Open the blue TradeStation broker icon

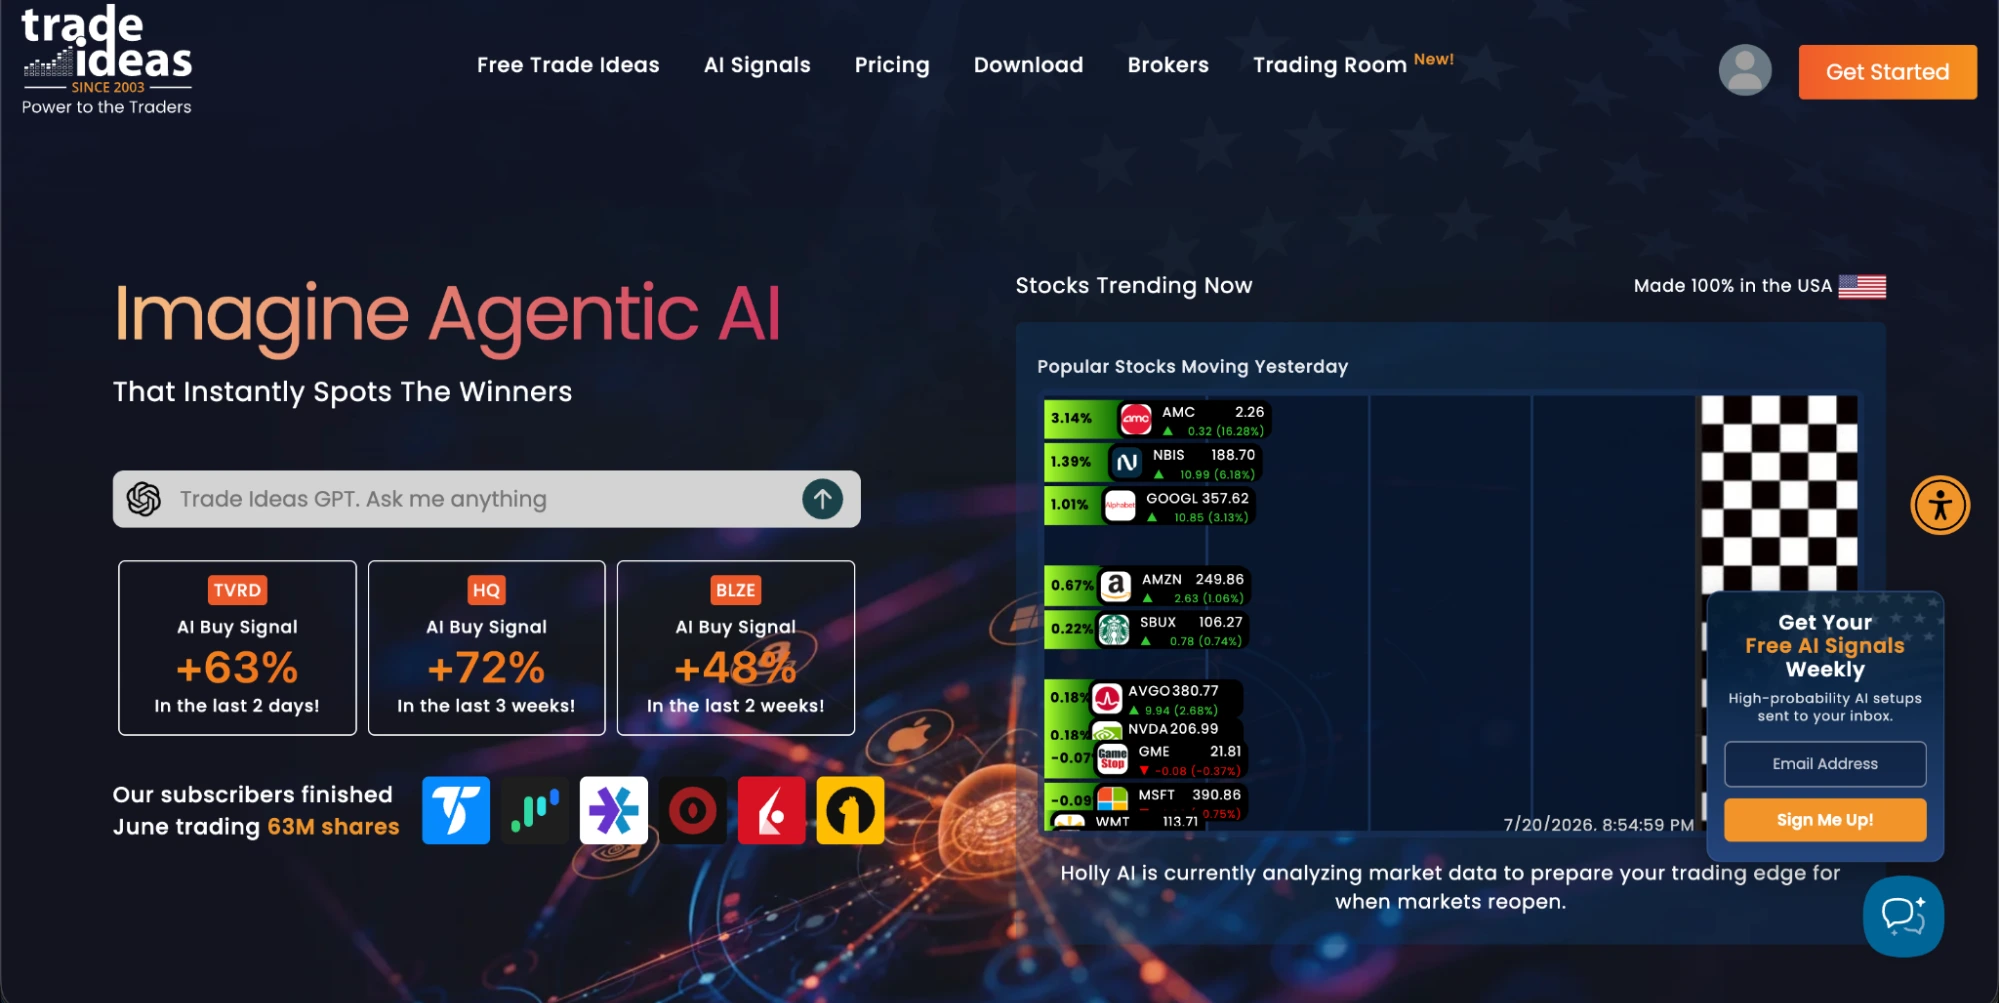pyautogui.click(x=456, y=810)
